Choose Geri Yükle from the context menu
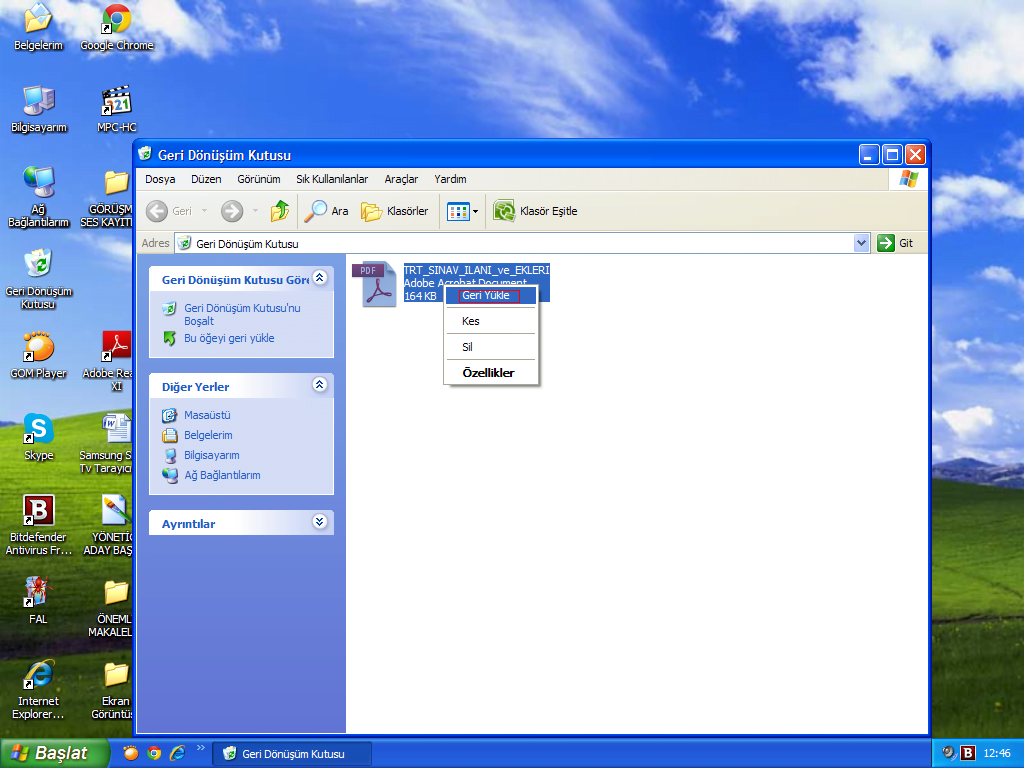This screenshot has height=768, width=1024. click(x=486, y=296)
